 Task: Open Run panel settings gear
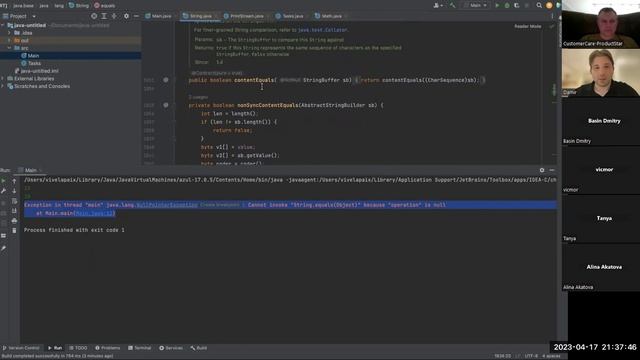542,170
